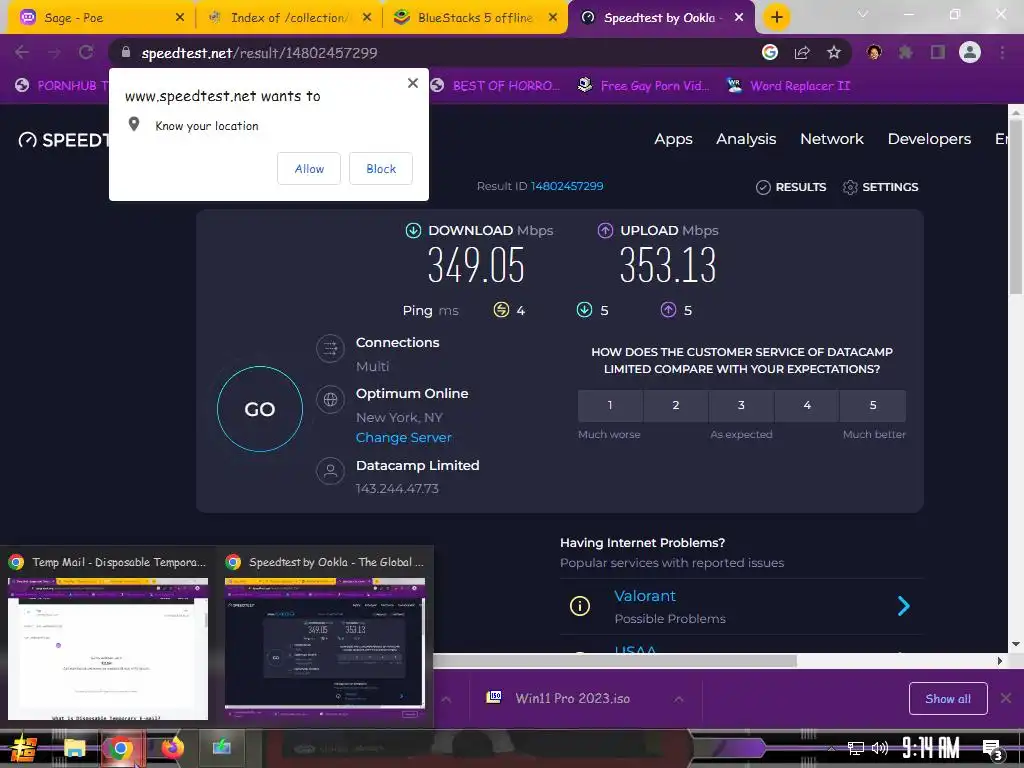Open the Apps menu item
This screenshot has height=768, width=1024.
(673, 139)
